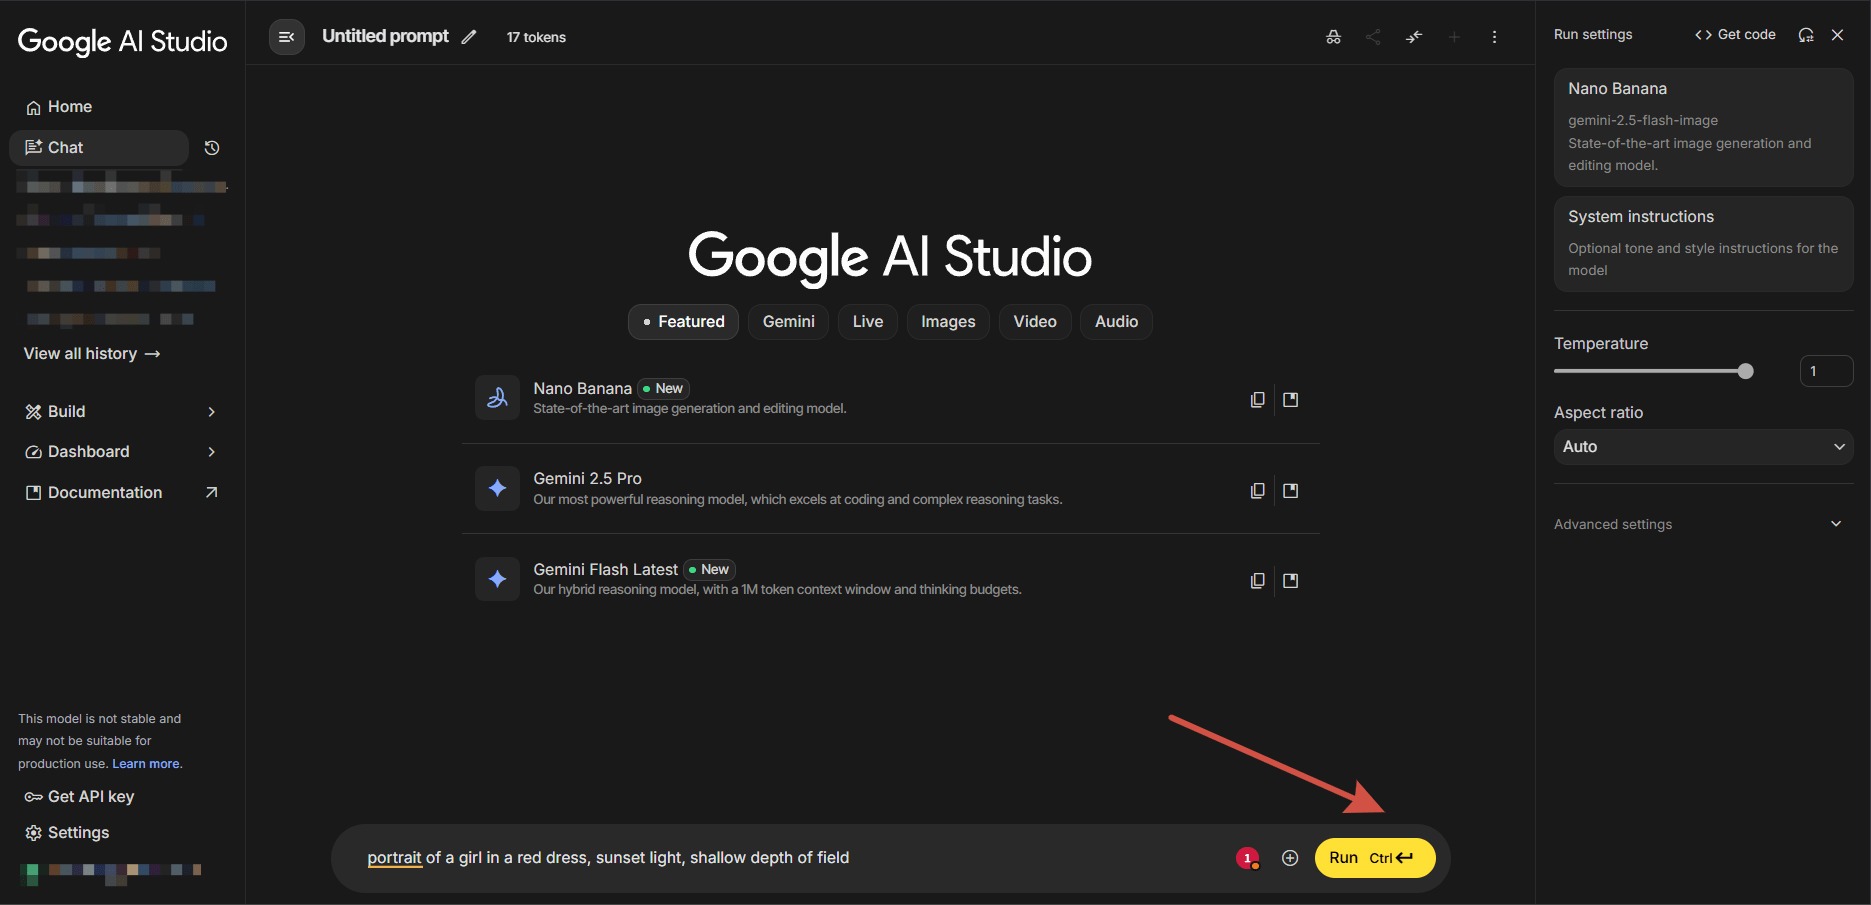1871x905 pixels.
Task: Select the Nano Banana title in the model list
Action: (582, 389)
